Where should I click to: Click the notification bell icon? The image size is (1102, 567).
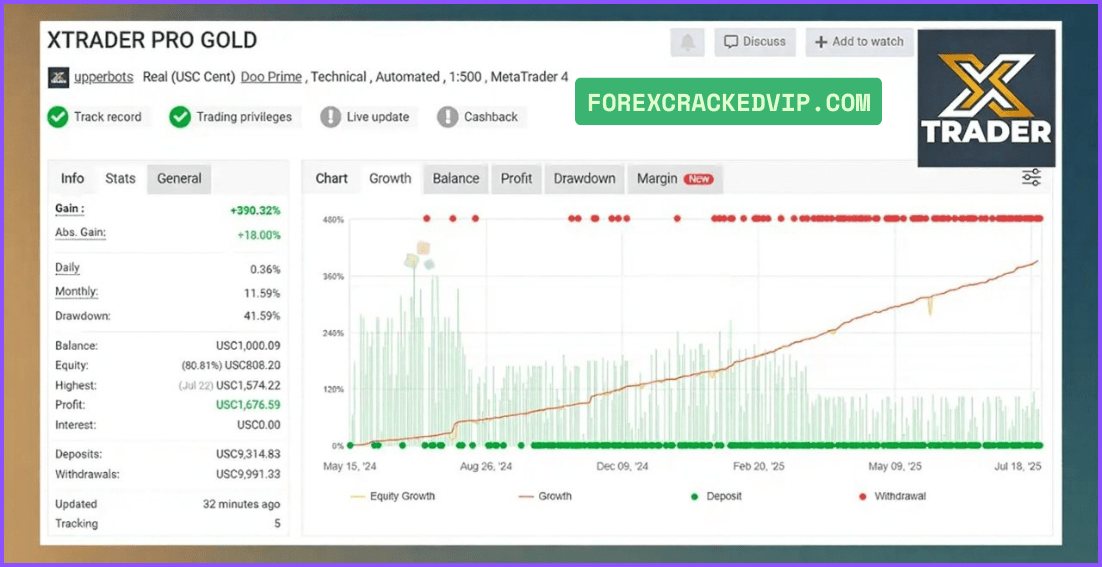pos(687,42)
